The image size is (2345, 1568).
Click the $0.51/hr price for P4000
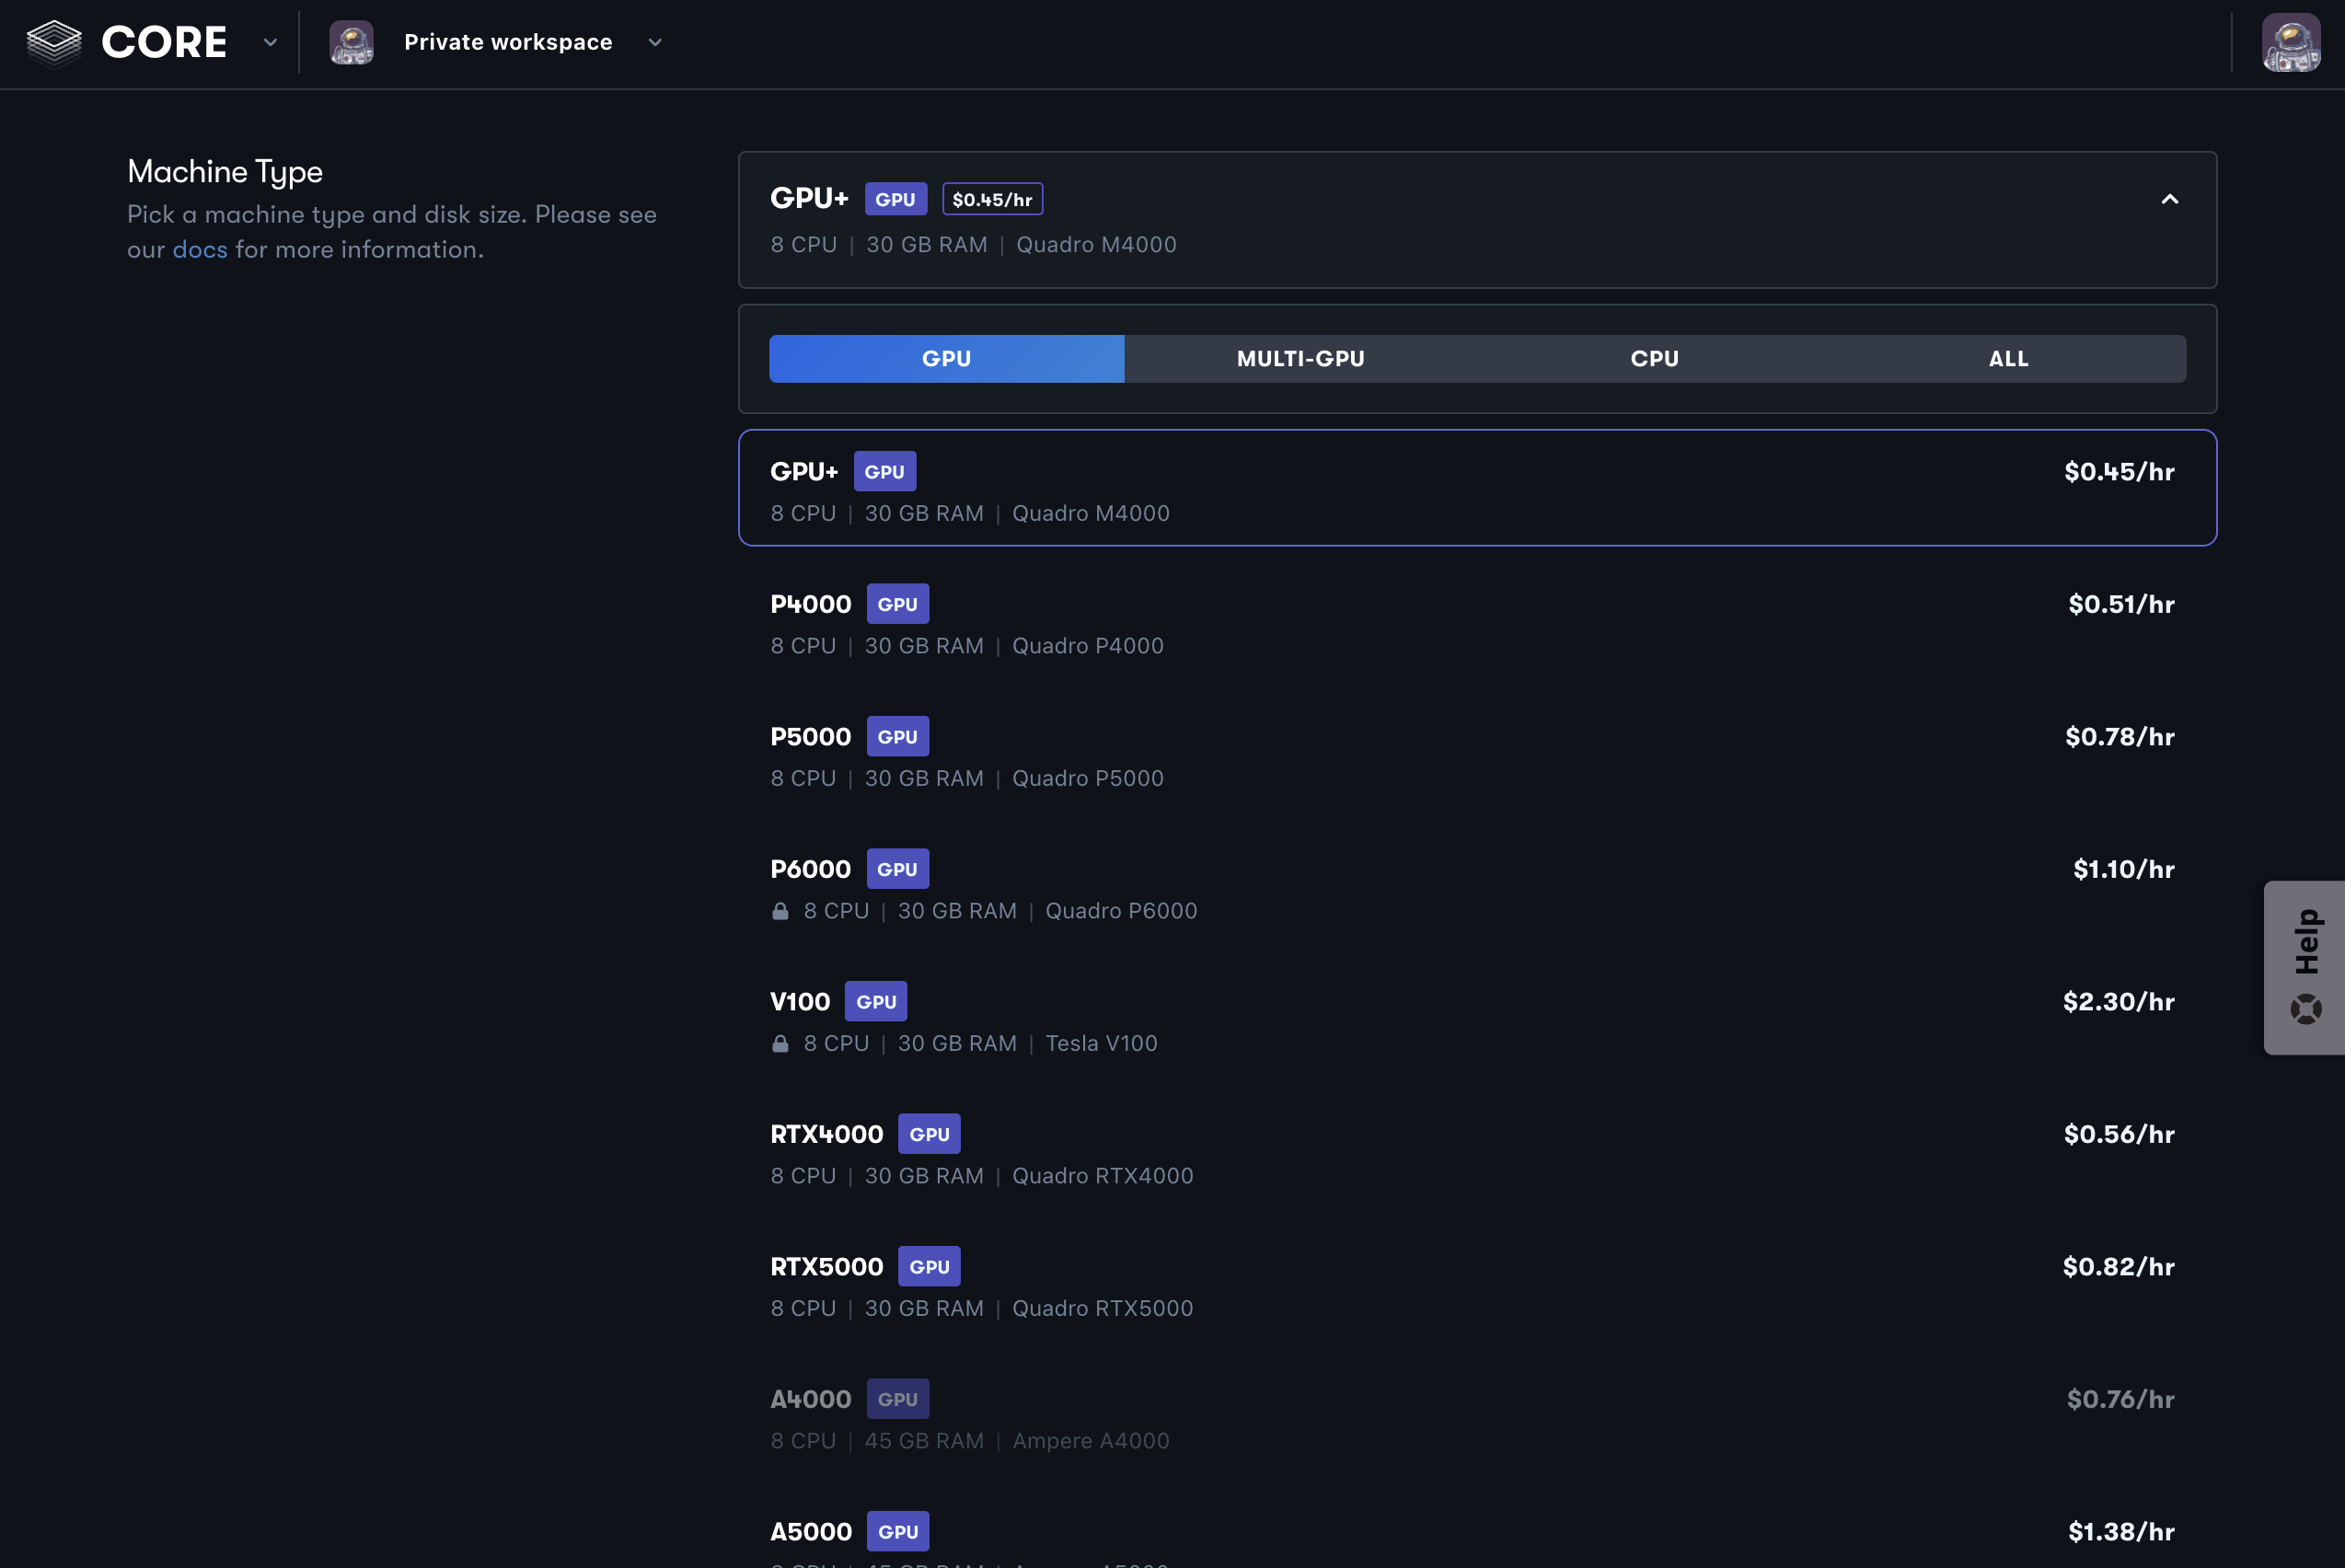[x=2121, y=604]
